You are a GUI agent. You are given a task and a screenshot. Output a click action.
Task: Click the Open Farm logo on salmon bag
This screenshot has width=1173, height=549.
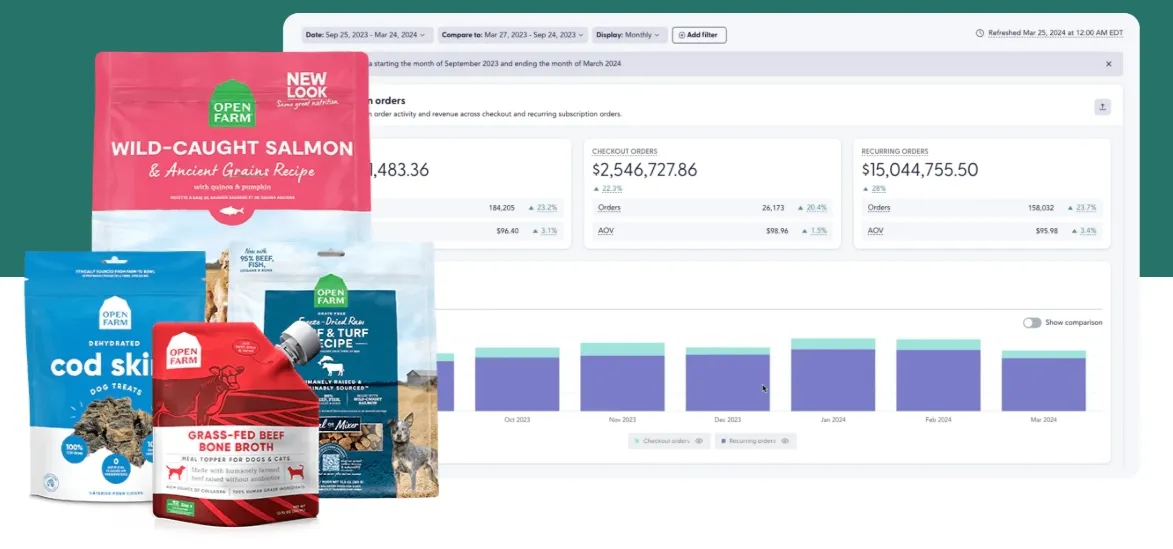232,102
